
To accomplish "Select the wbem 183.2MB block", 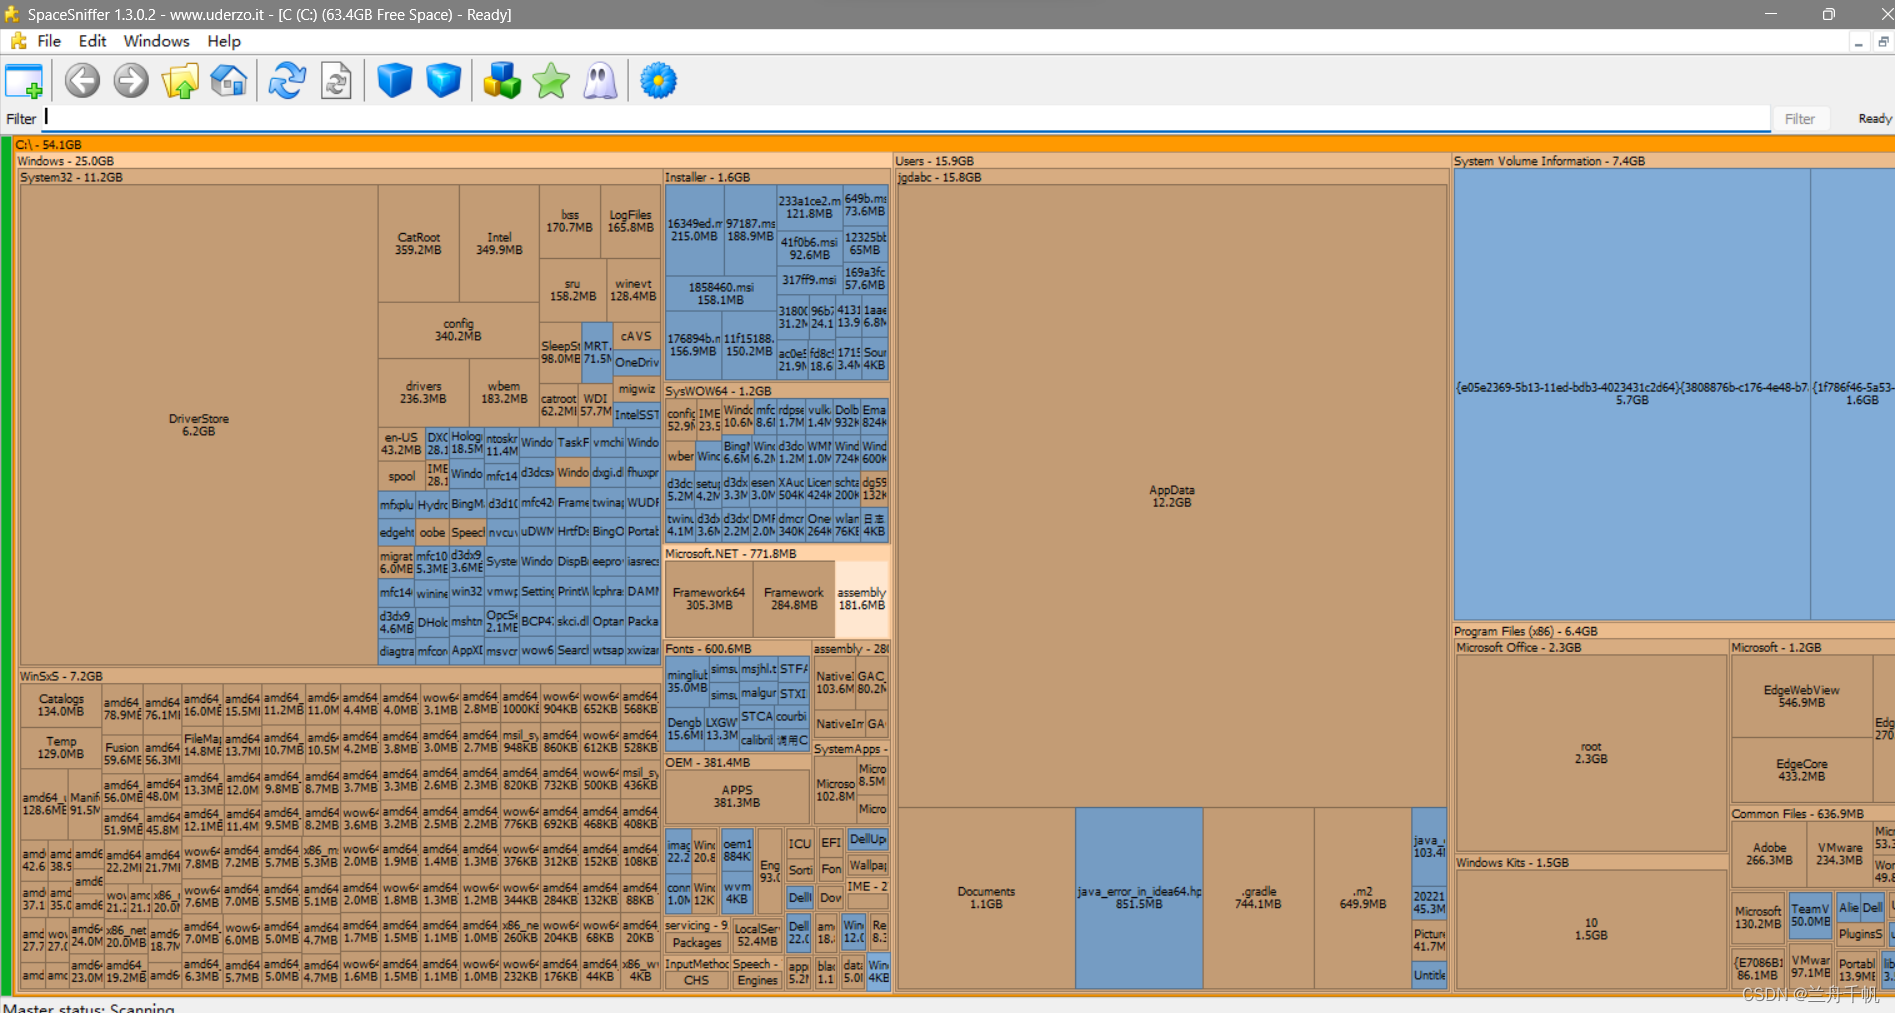I will point(504,392).
